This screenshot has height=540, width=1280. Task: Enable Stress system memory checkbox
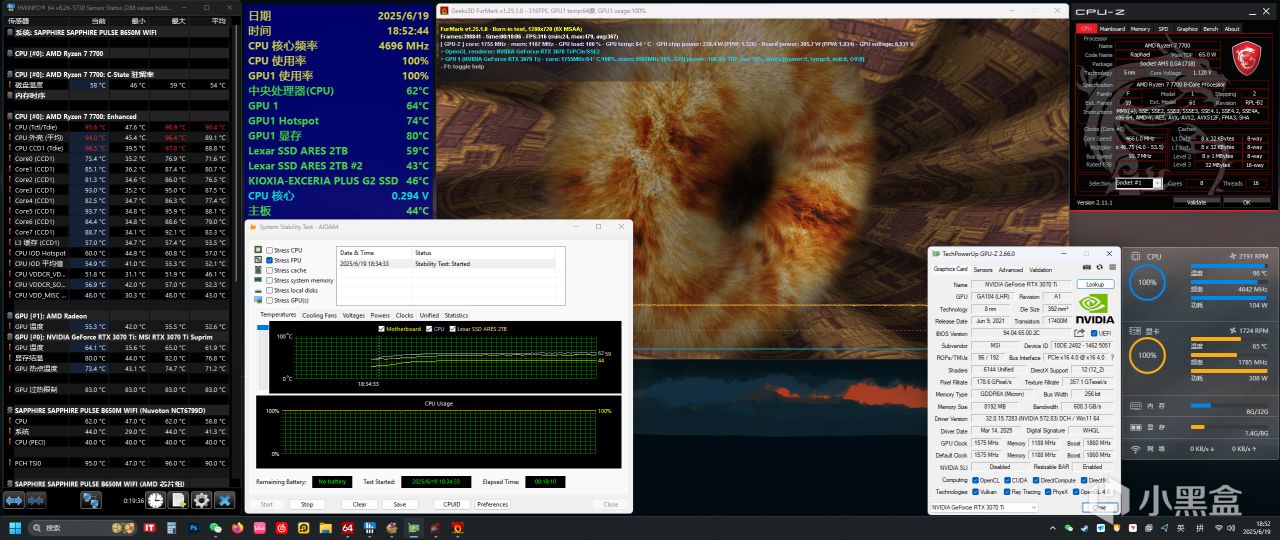[x=269, y=280]
